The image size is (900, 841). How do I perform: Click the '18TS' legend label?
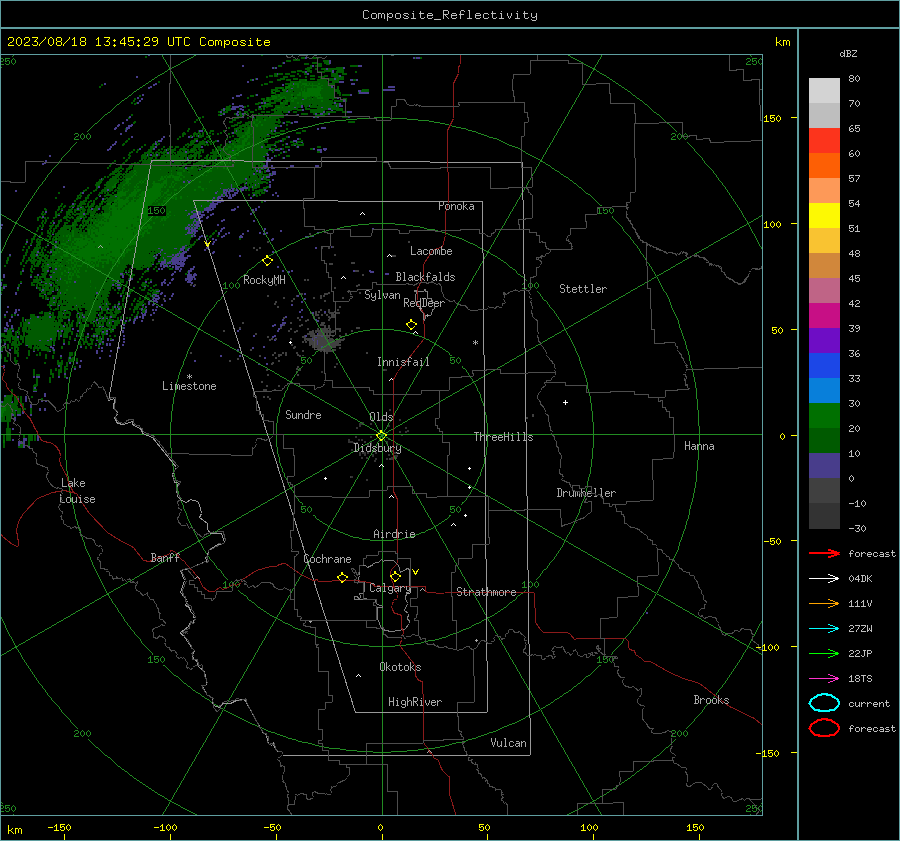coord(860,678)
